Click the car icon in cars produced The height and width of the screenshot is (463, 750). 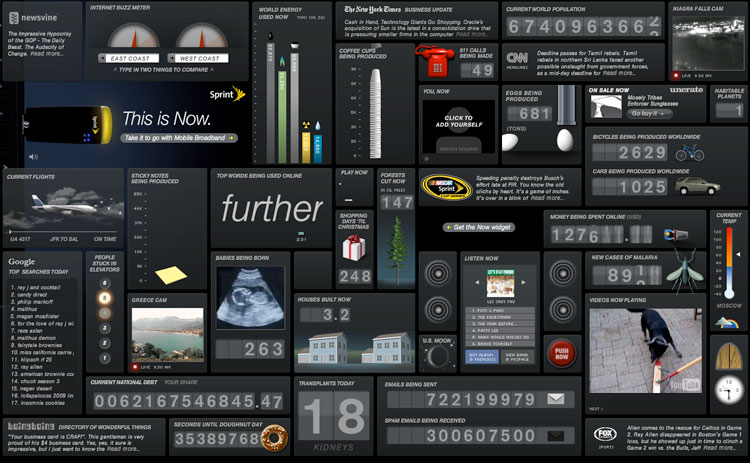(697, 186)
